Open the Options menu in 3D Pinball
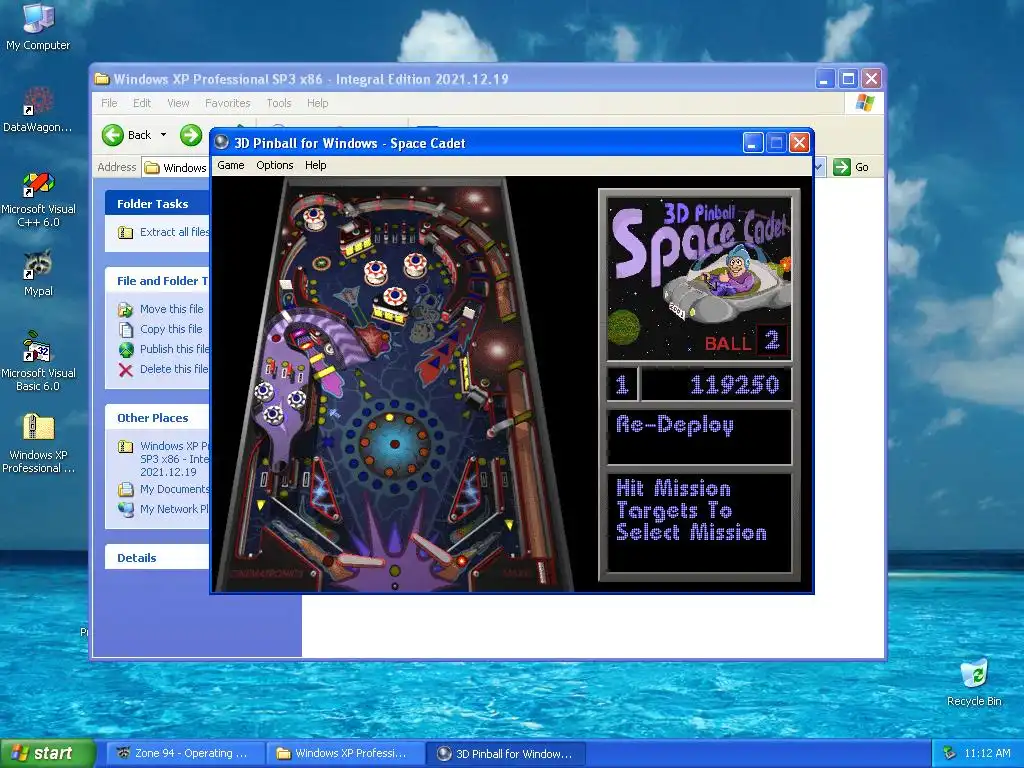 pyautogui.click(x=274, y=165)
